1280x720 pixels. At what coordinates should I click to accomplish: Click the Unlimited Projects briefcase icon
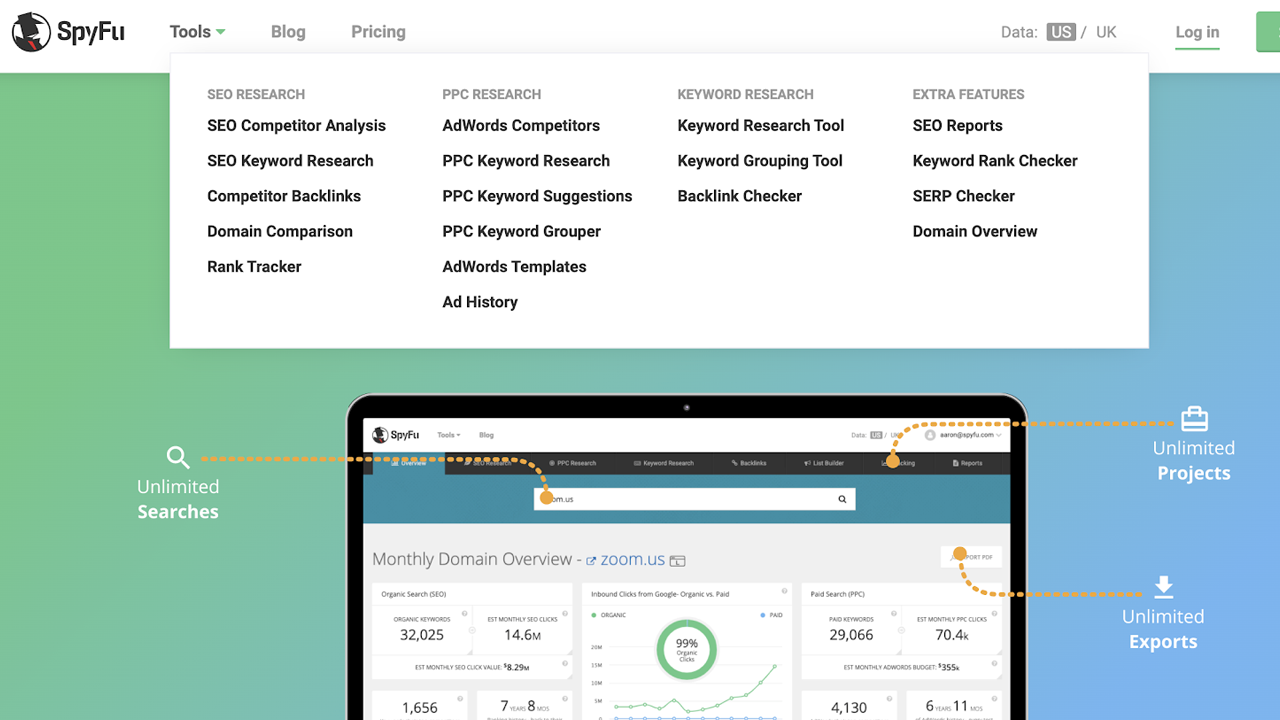(1194, 418)
